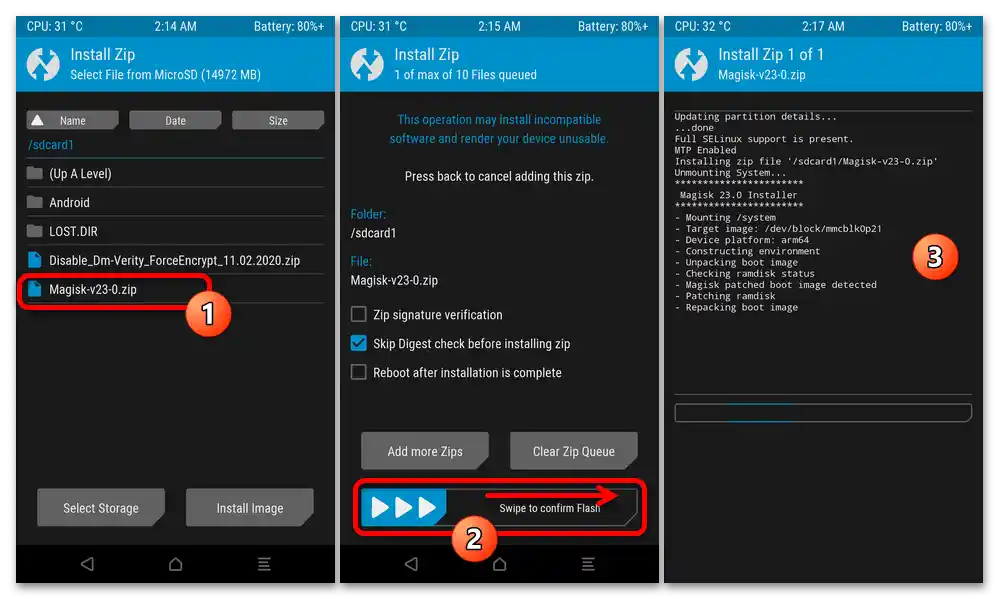Click 'Press back to cancel adding this zip.'
The width and height of the screenshot is (999, 599).
point(499,176)
